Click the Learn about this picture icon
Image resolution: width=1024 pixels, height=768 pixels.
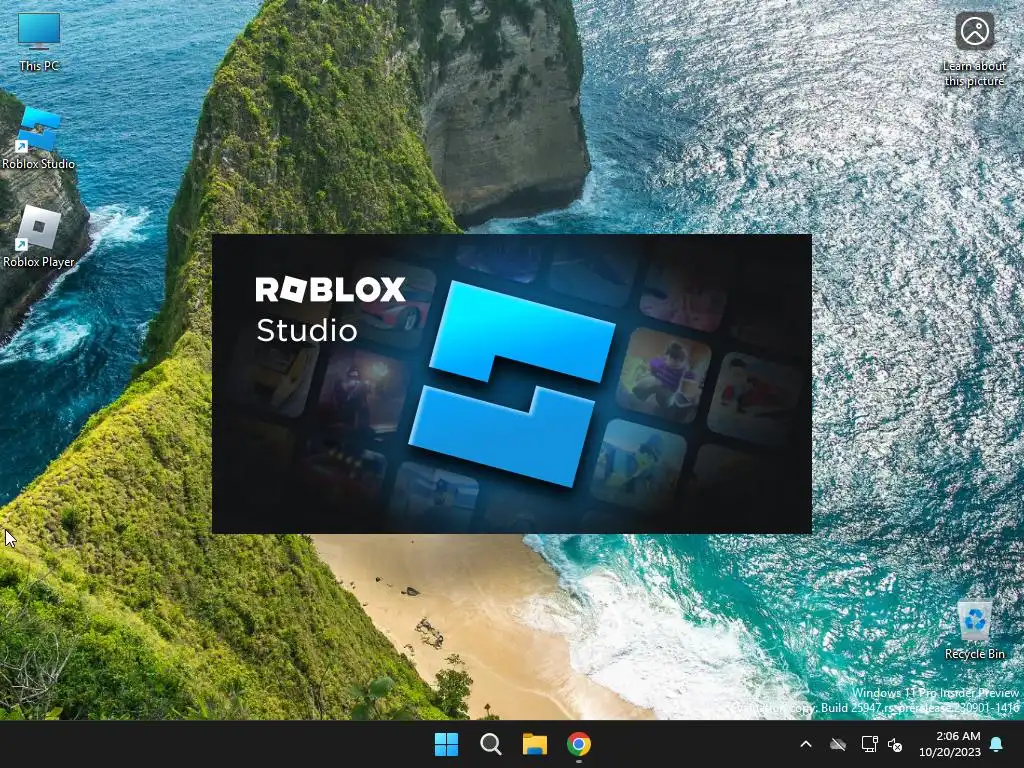point(974,50)
